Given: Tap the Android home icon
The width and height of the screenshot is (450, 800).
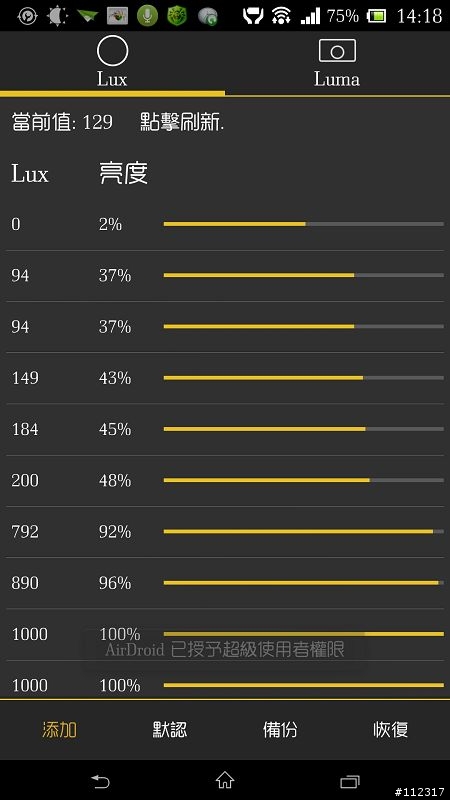Looking at the screenshot, I should 225,780.
